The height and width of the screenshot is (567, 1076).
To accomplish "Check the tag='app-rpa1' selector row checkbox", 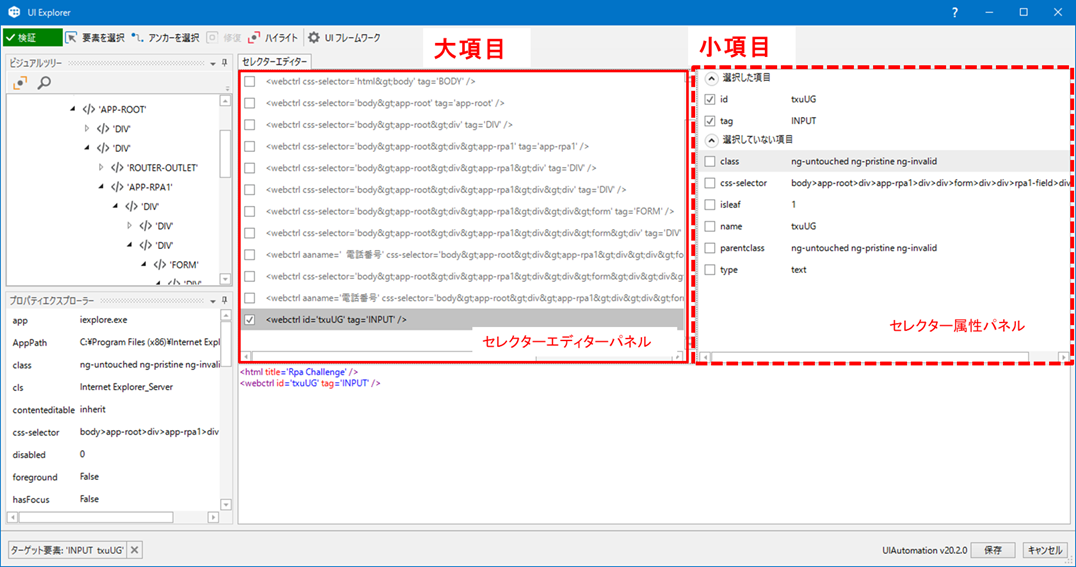I will [250, 146].
